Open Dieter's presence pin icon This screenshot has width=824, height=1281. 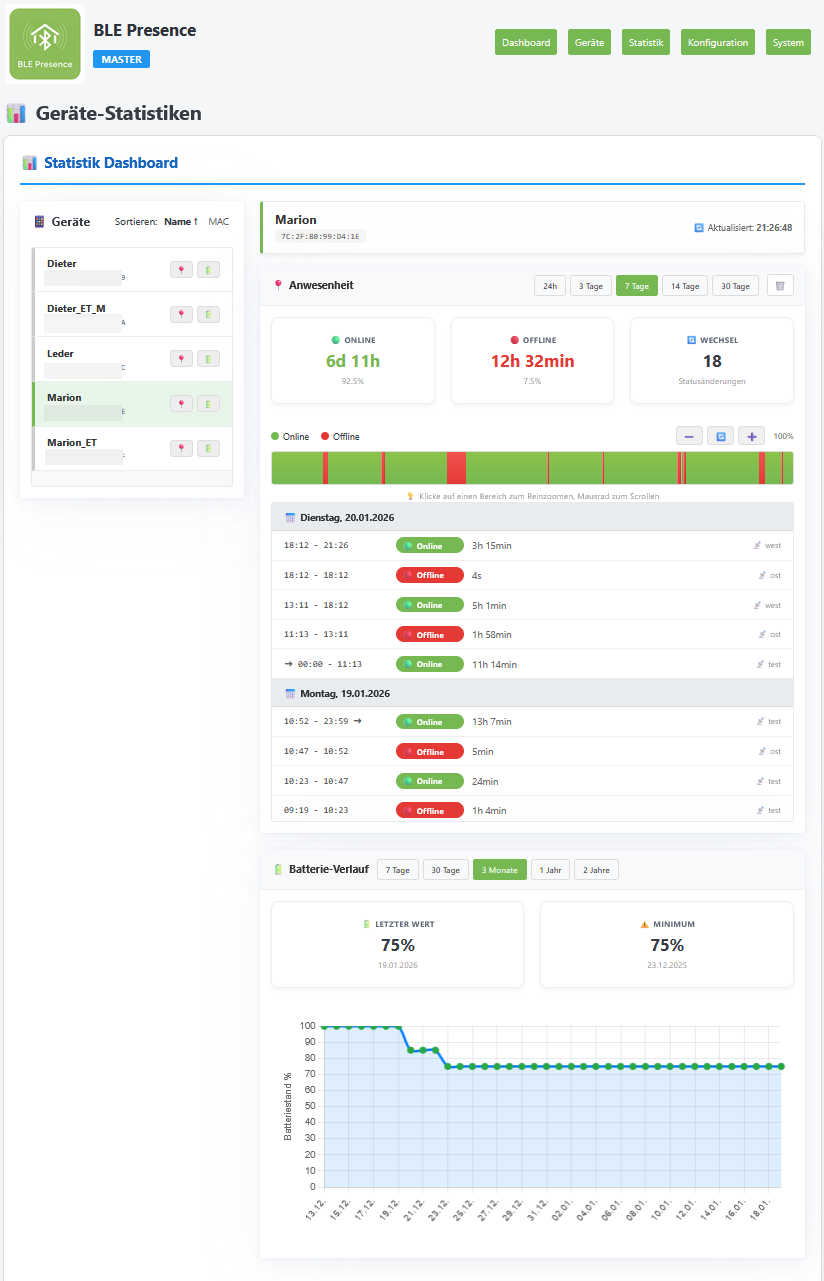point(181,270)
